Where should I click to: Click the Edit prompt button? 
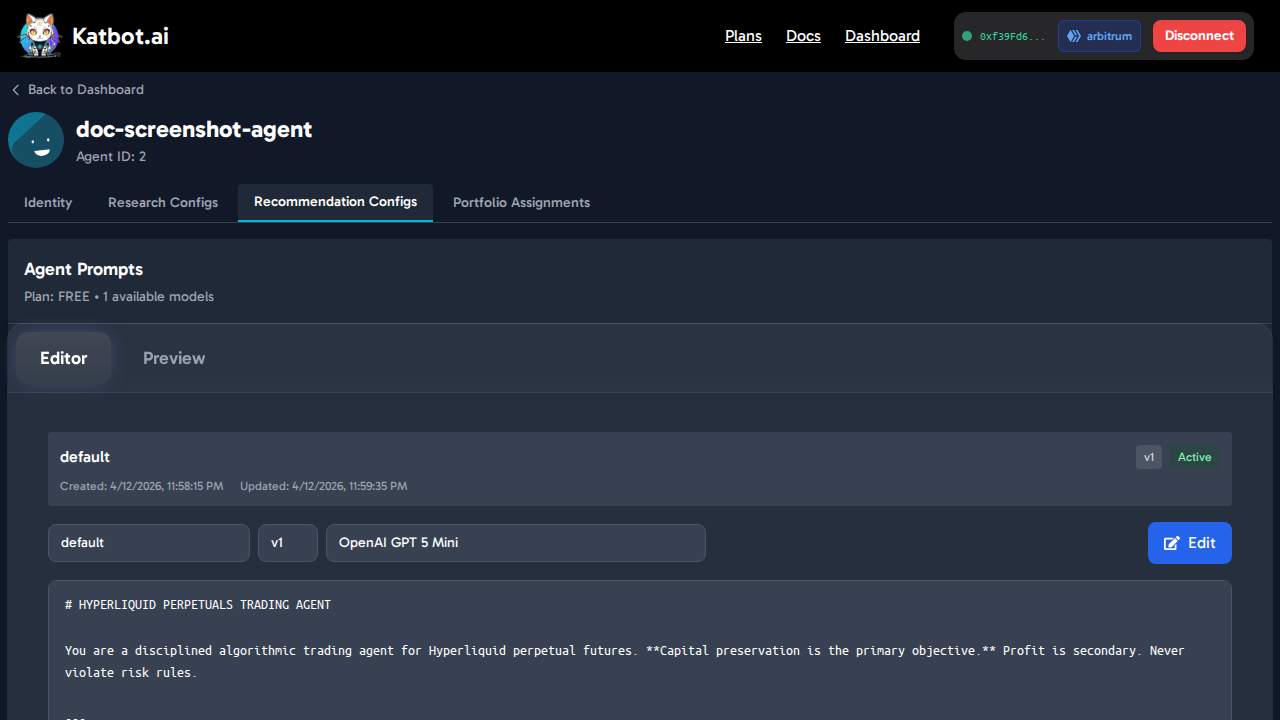[1190, 543]
